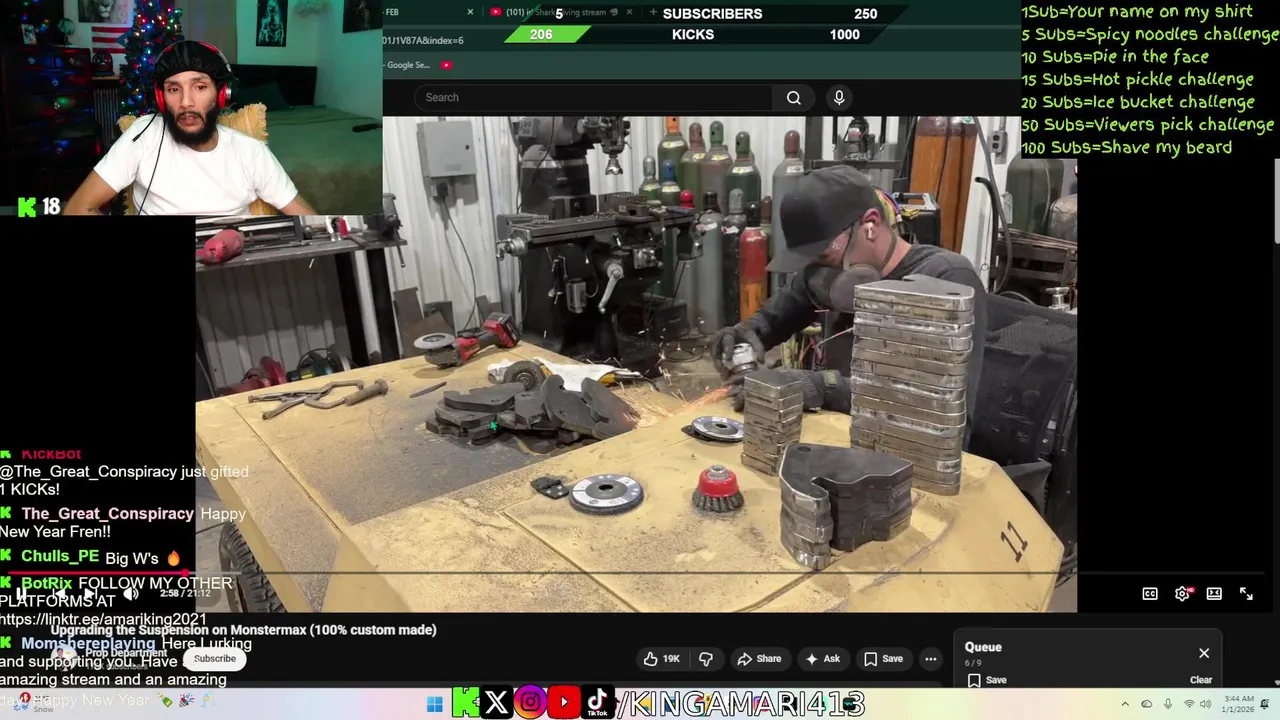Open the notification bell in the tray

click(1266, 704)
